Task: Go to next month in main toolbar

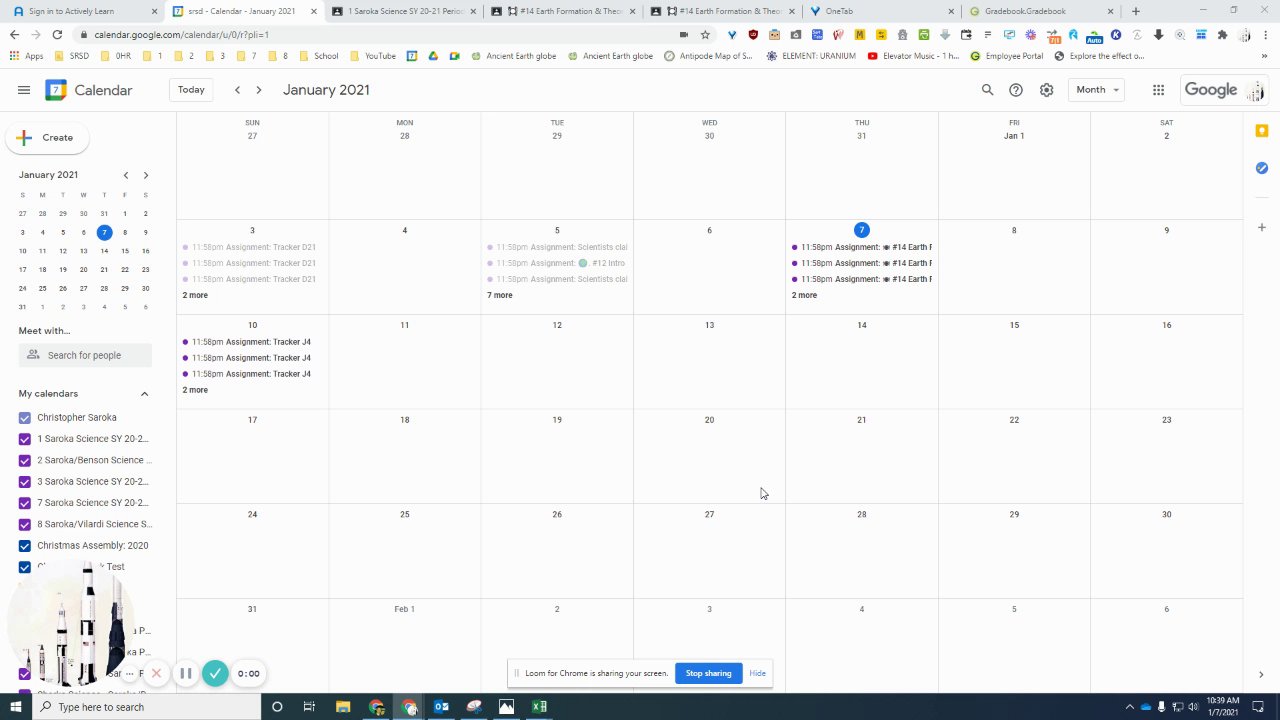Action: pos(259,90)
